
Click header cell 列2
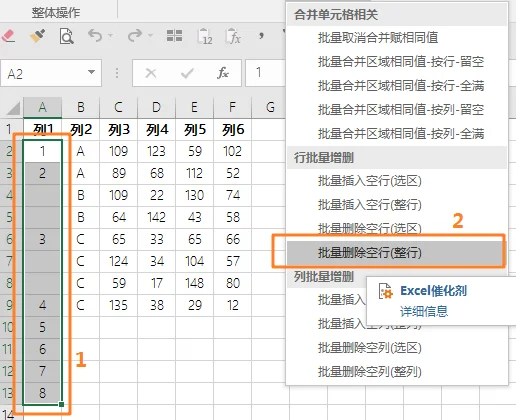click(80, 129)
